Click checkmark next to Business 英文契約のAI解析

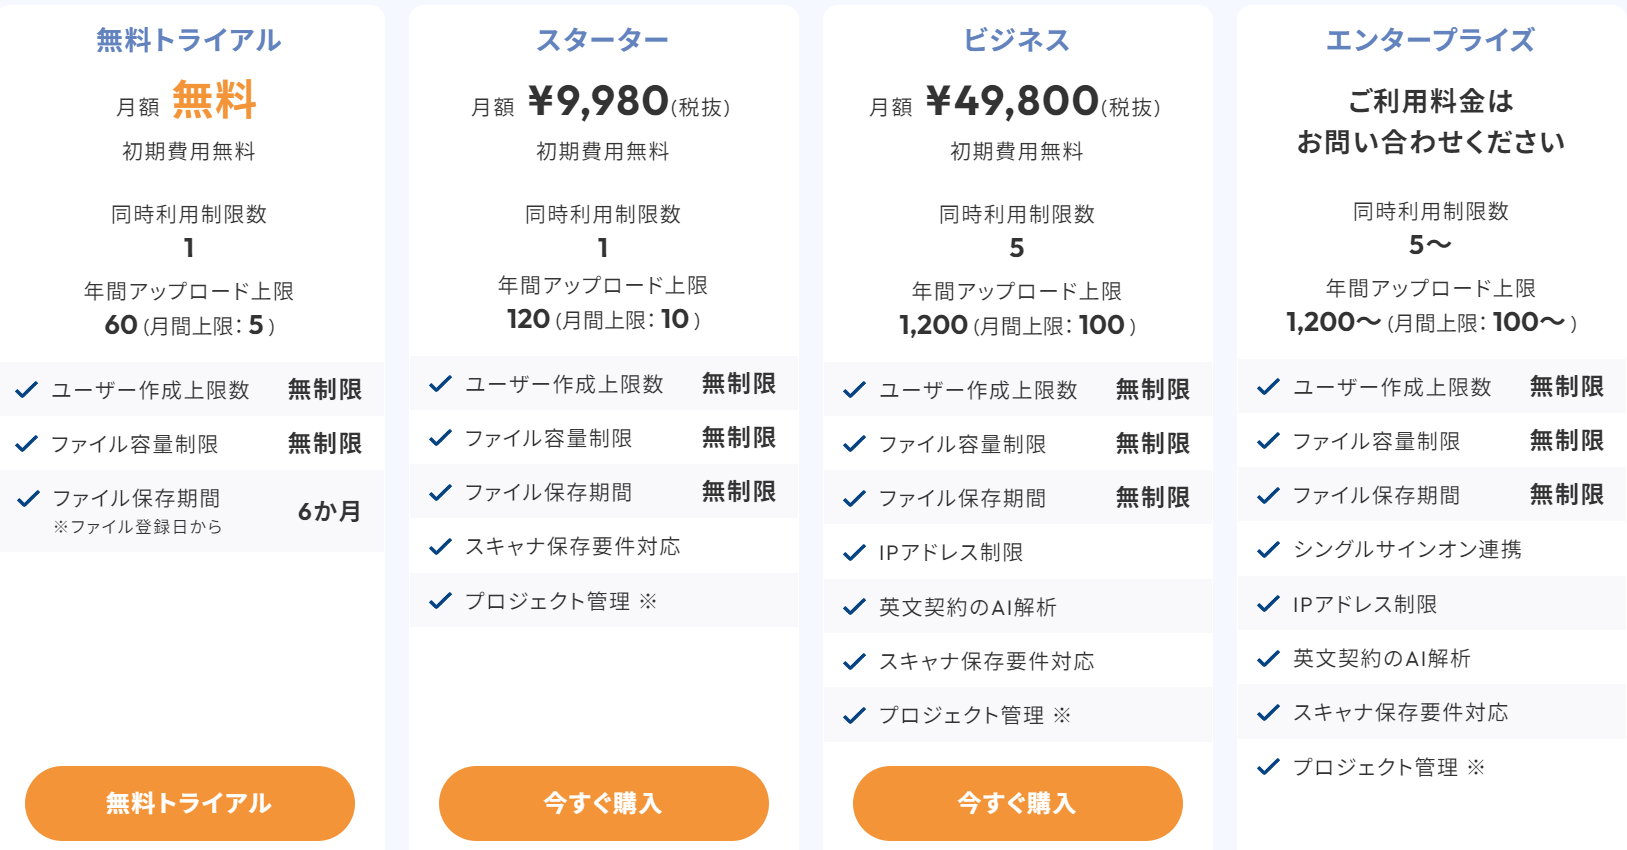point(855,607)
